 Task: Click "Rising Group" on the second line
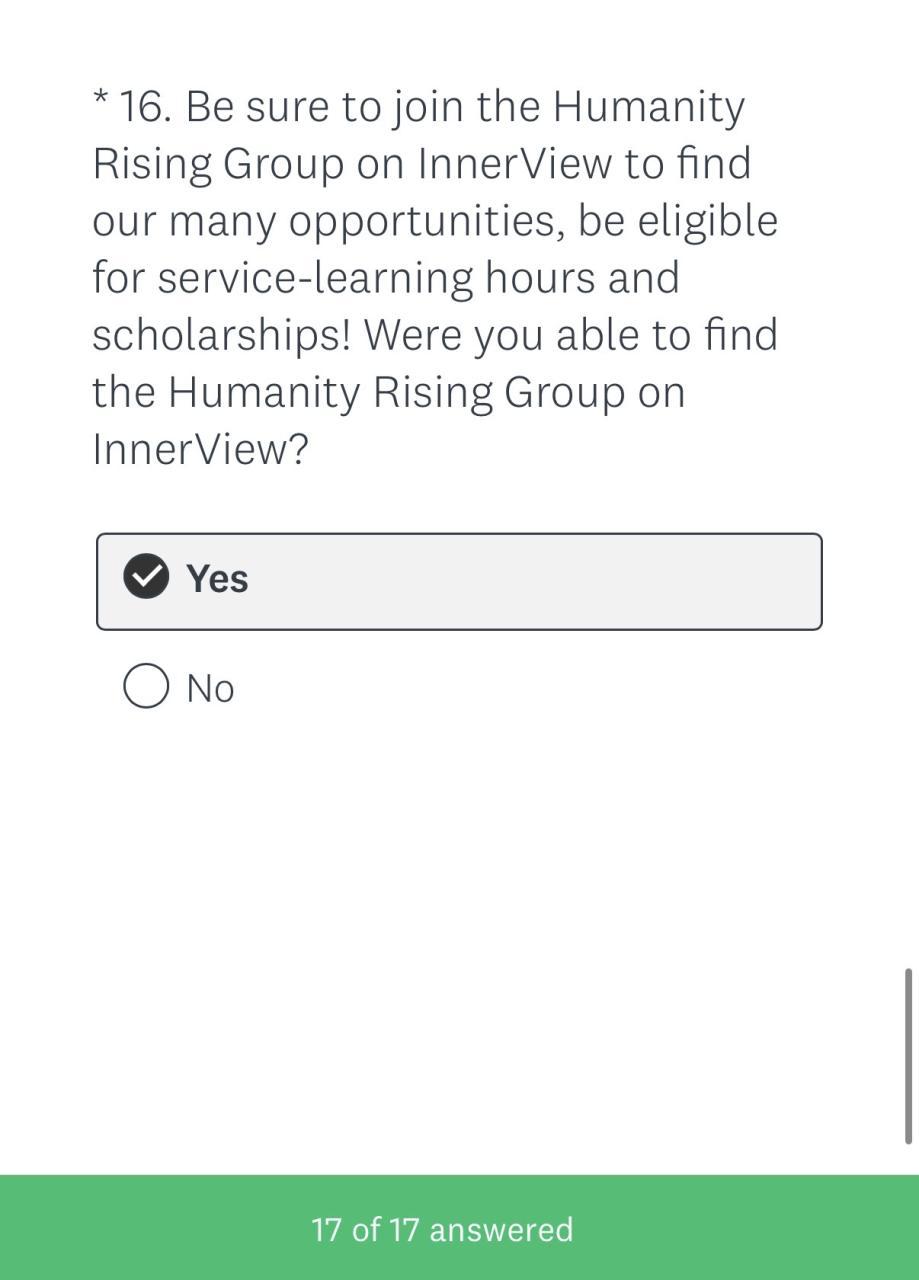coord(218,164)
